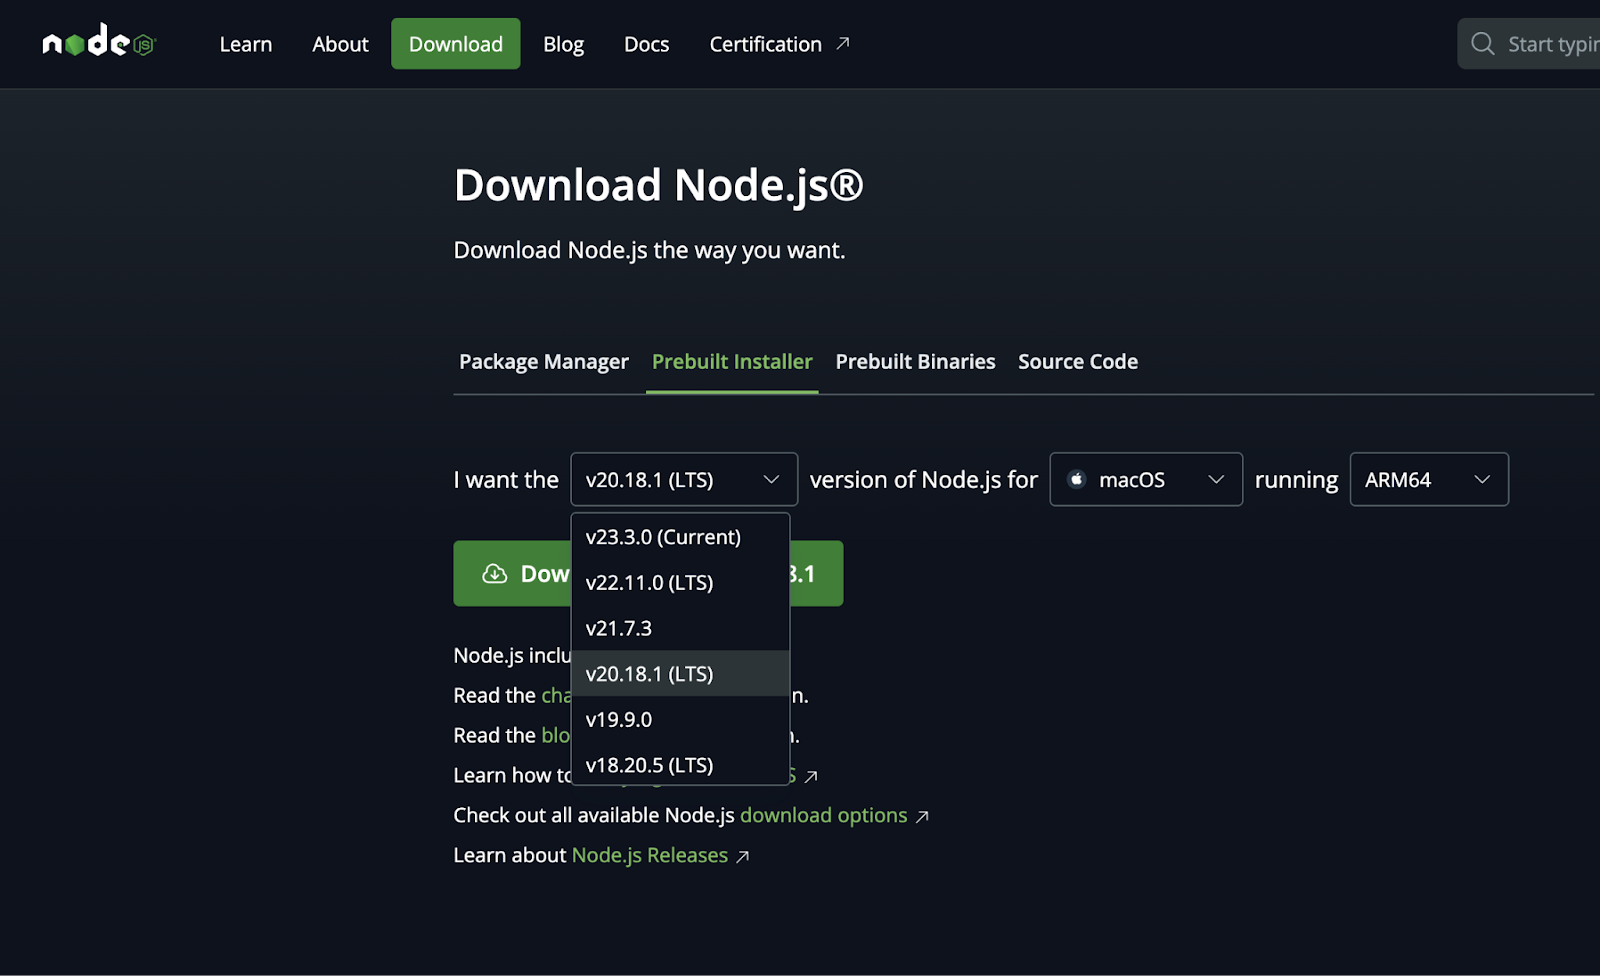Click the cloud download icon on green button
Screen dimensions: 1600x976
pos(495,574)
